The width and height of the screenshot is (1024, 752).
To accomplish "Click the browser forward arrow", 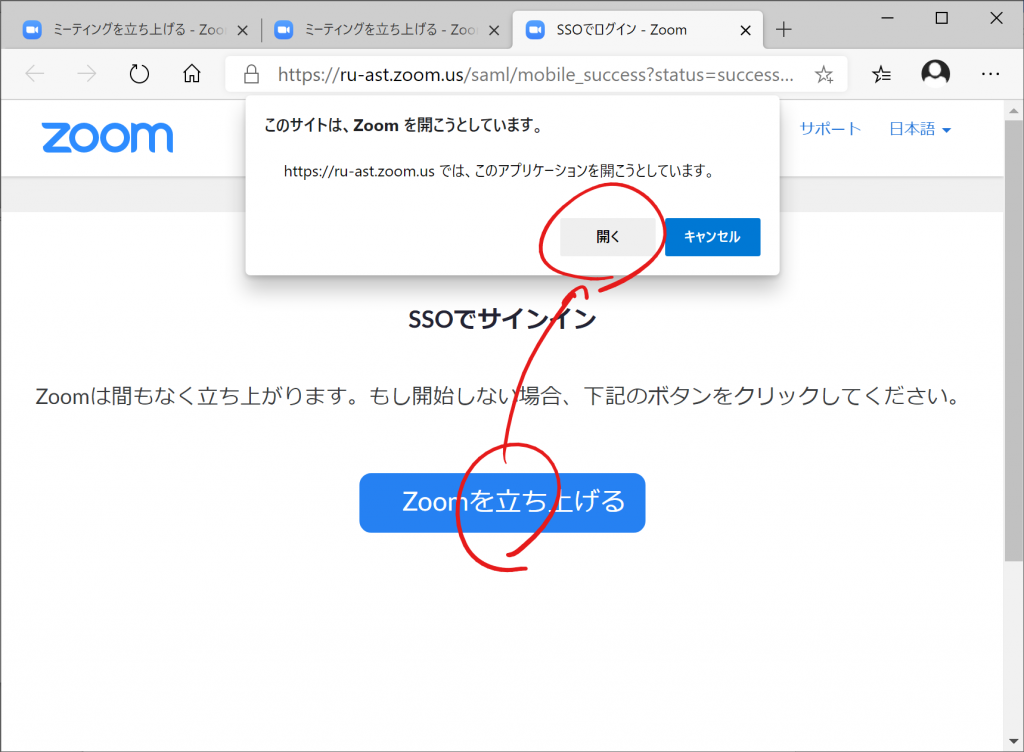I will click(86, 74).
